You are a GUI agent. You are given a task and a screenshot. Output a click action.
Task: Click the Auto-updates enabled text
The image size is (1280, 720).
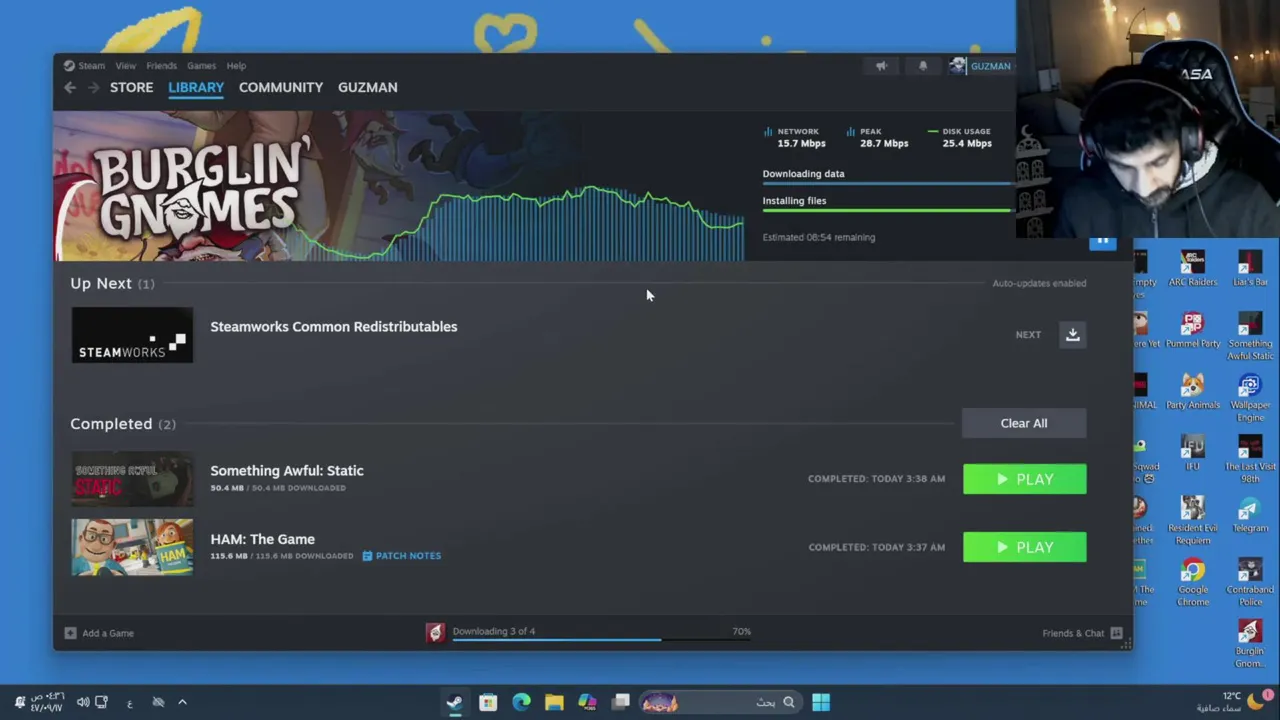click(x=1039, y=283)
